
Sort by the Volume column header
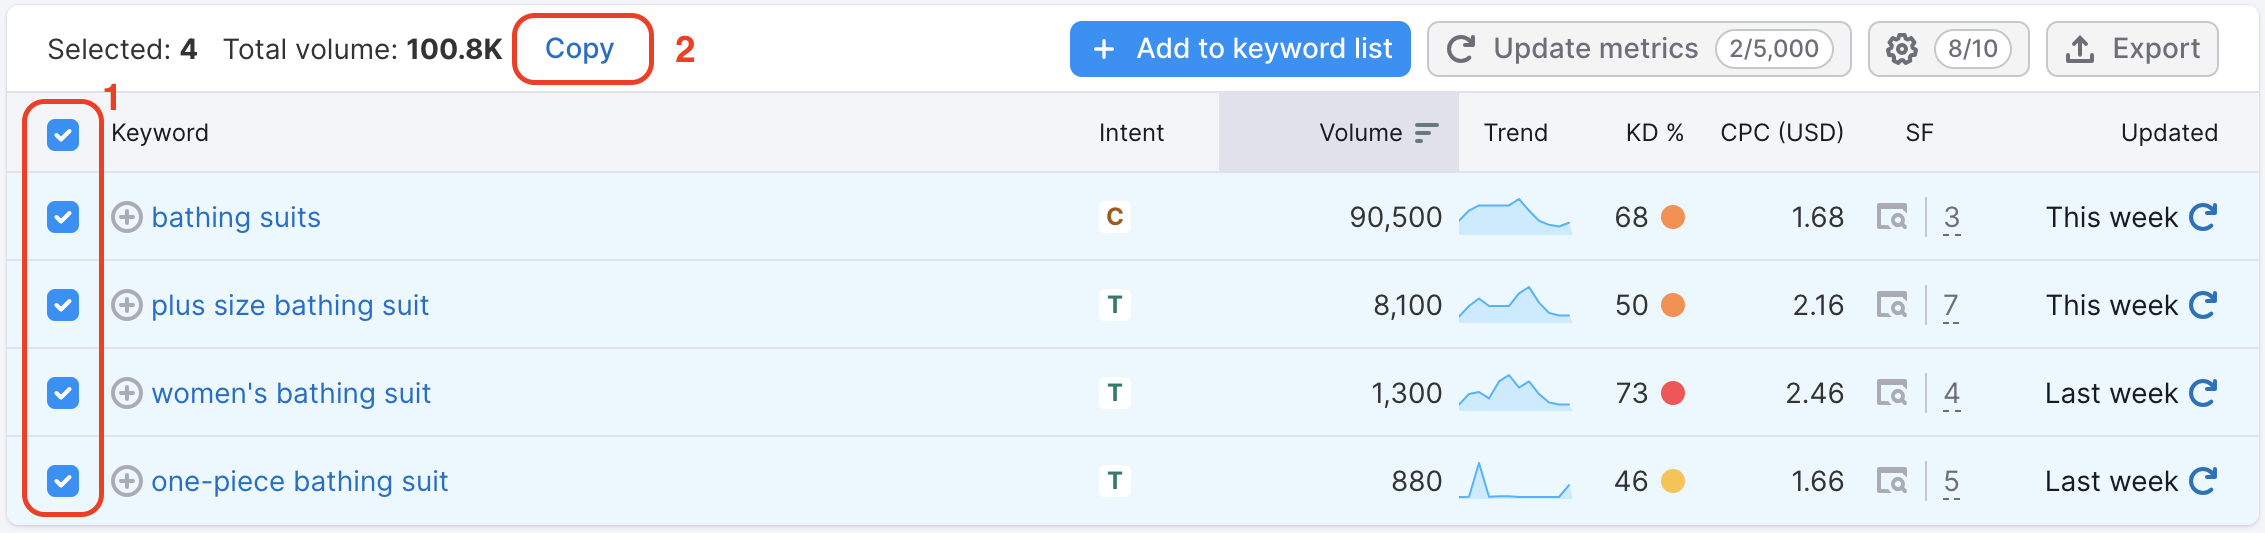coord(1339,132)
